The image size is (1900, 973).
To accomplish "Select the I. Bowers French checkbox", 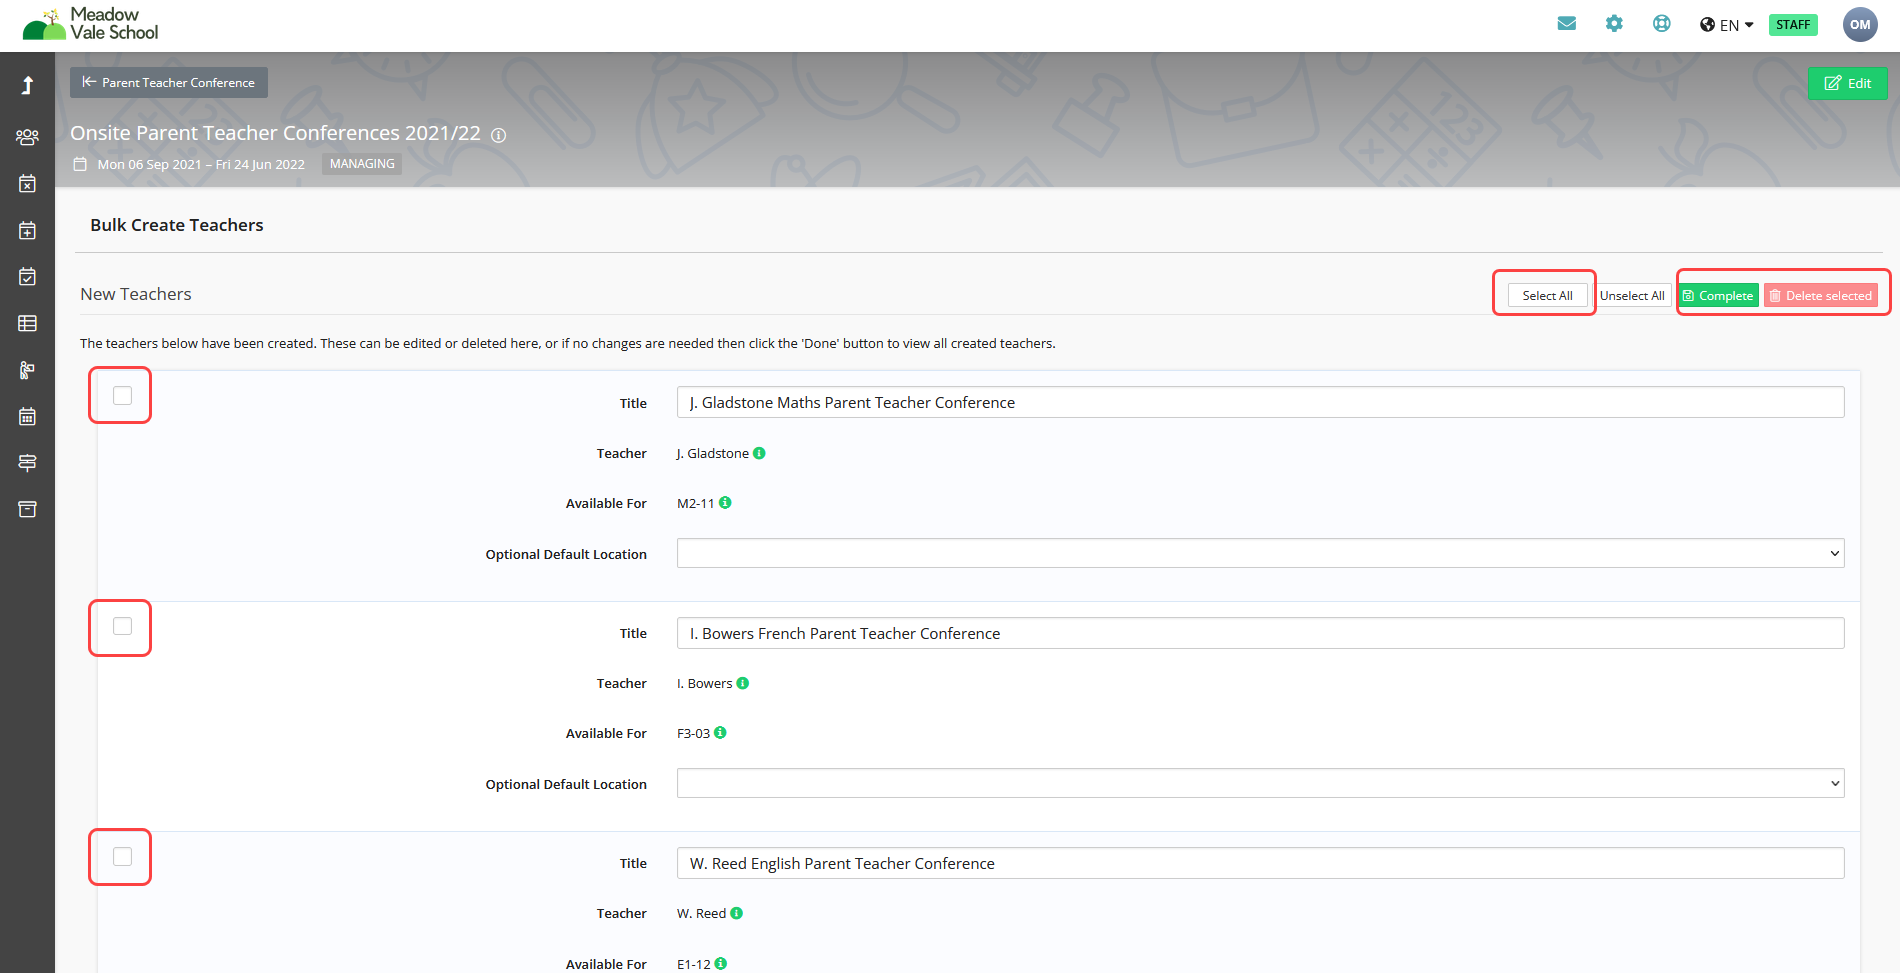I will 122,627.
